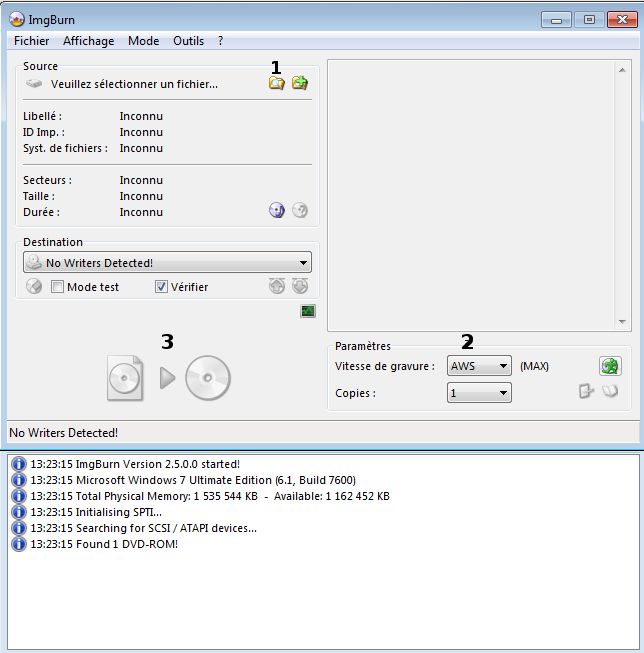Close the ImgBurn window
Image resolution: width=644 pixels, height=653 pixels.
[x=622, y=20]
